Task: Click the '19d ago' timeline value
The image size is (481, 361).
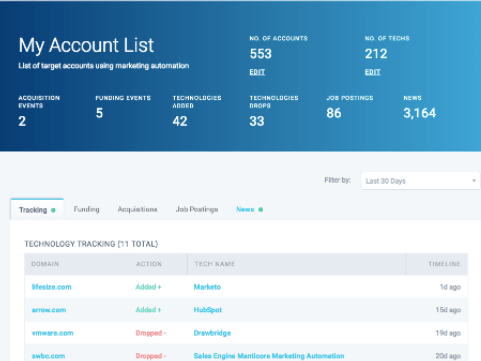Action: (x=448, y=333)
